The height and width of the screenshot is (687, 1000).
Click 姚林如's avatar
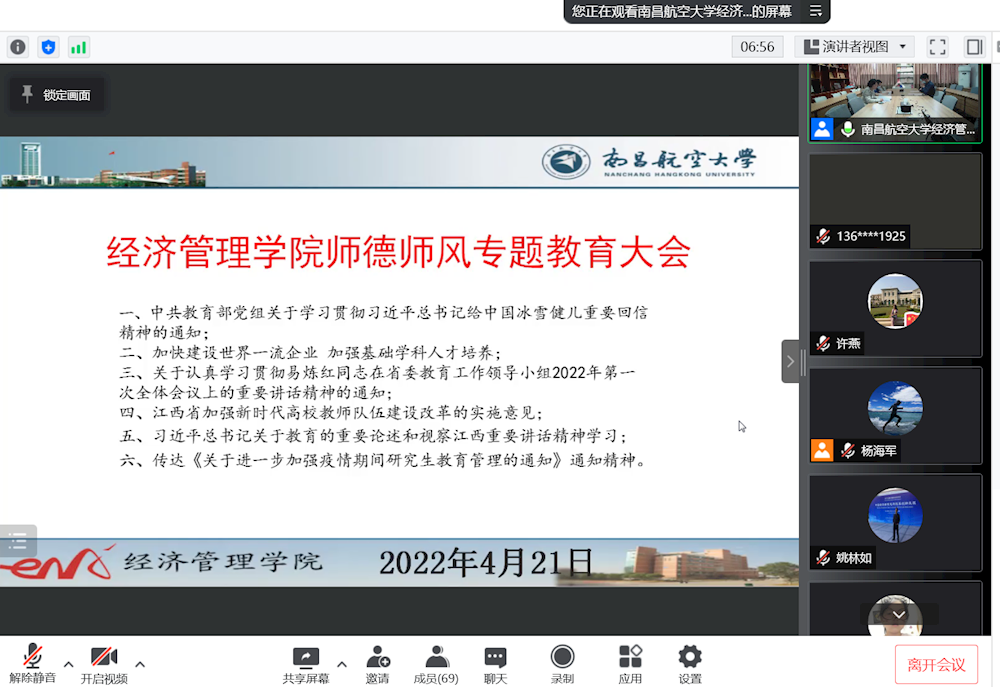tap(895, 515)
